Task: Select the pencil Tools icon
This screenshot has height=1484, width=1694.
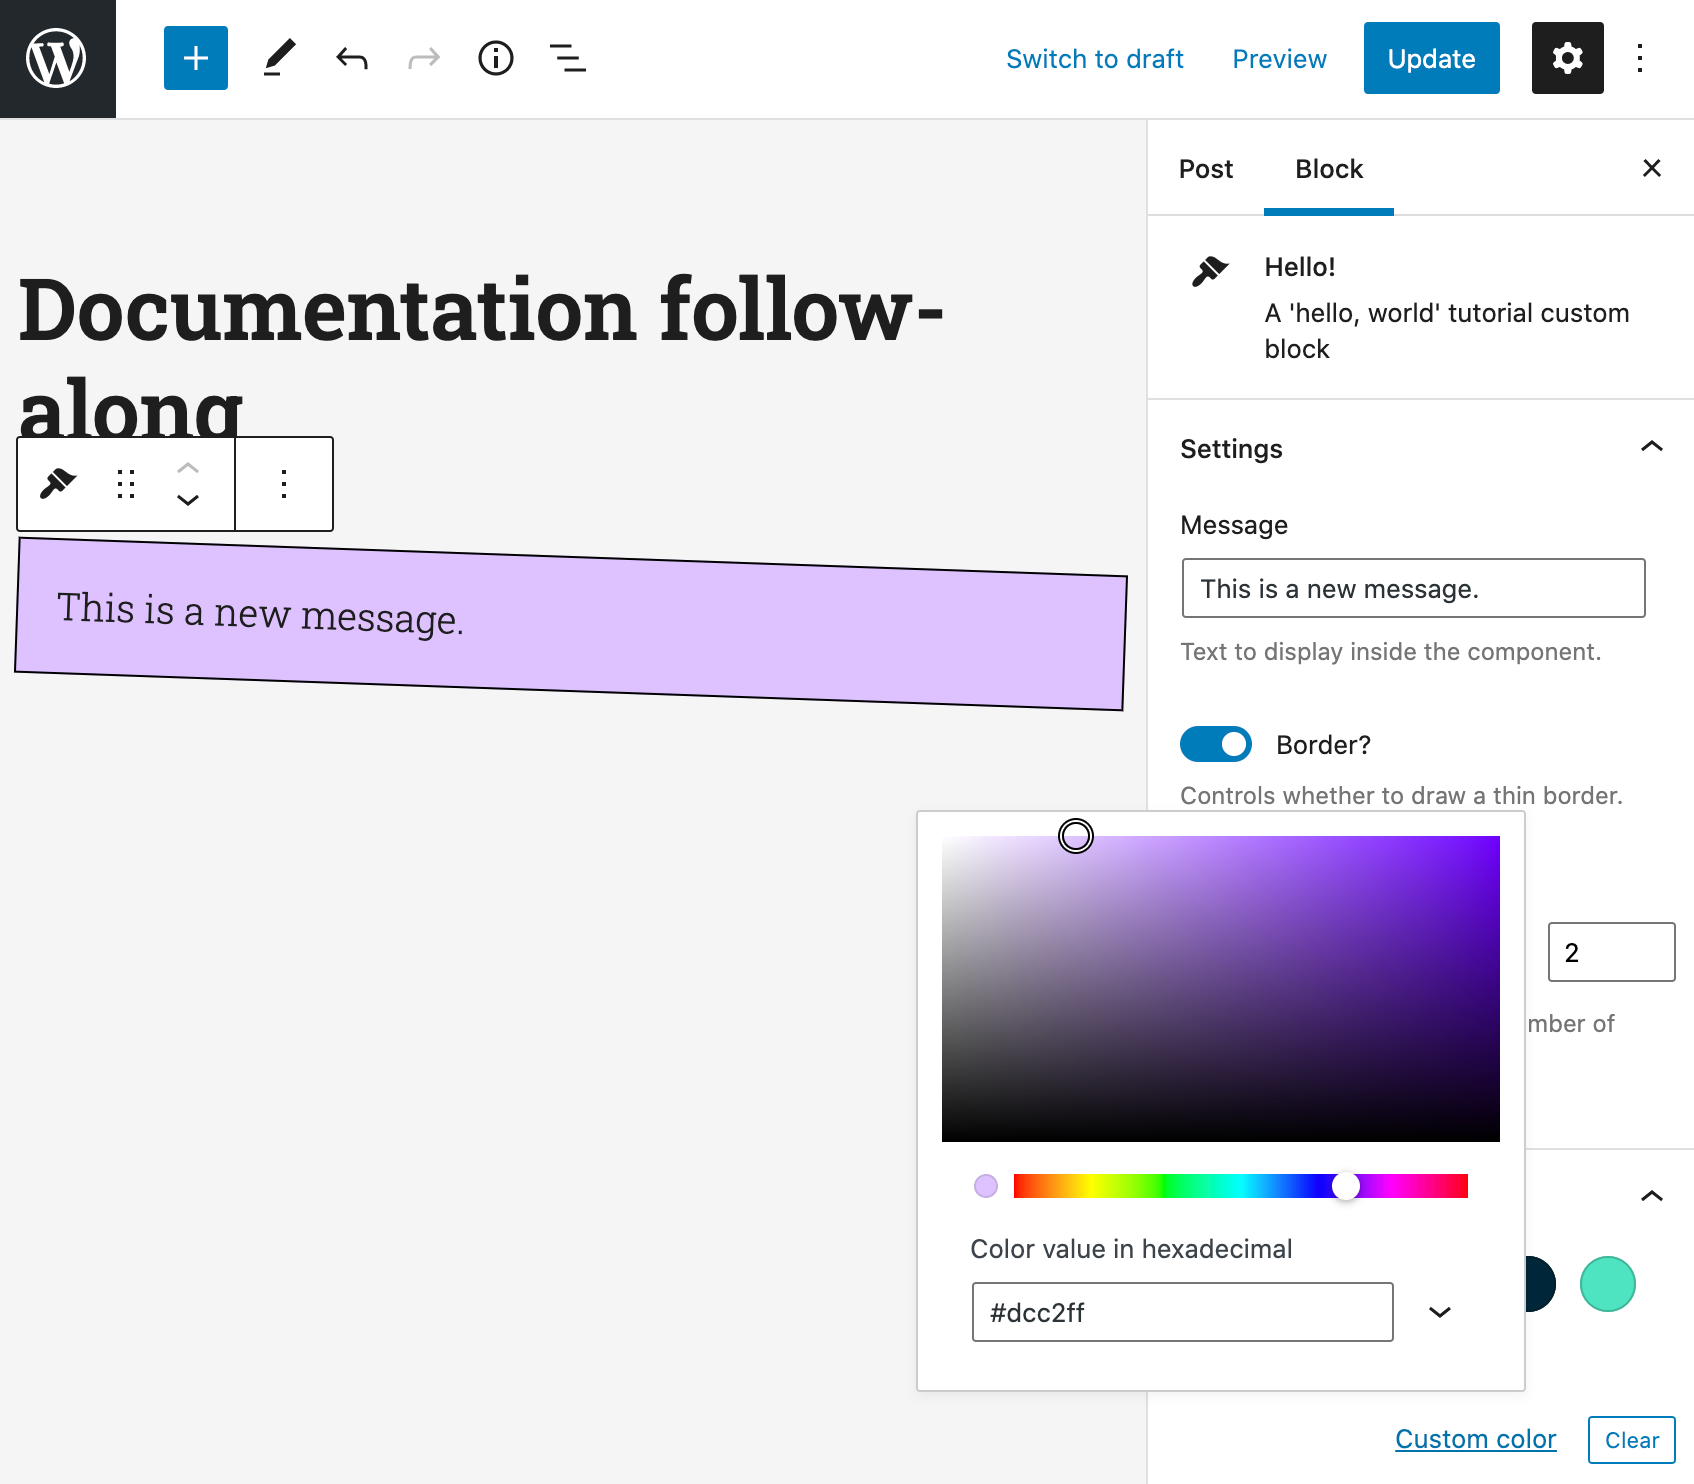Action: pos(279,59)
